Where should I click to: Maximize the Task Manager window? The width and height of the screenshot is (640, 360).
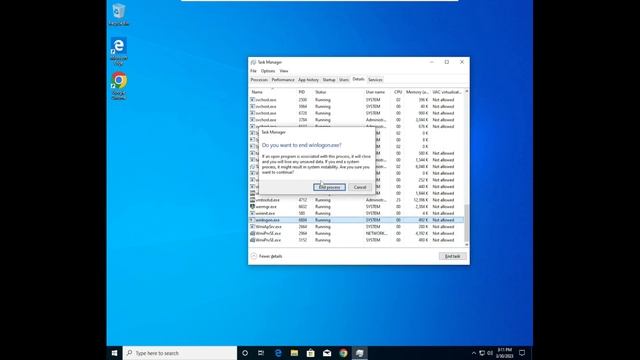[x=447, y=62]
